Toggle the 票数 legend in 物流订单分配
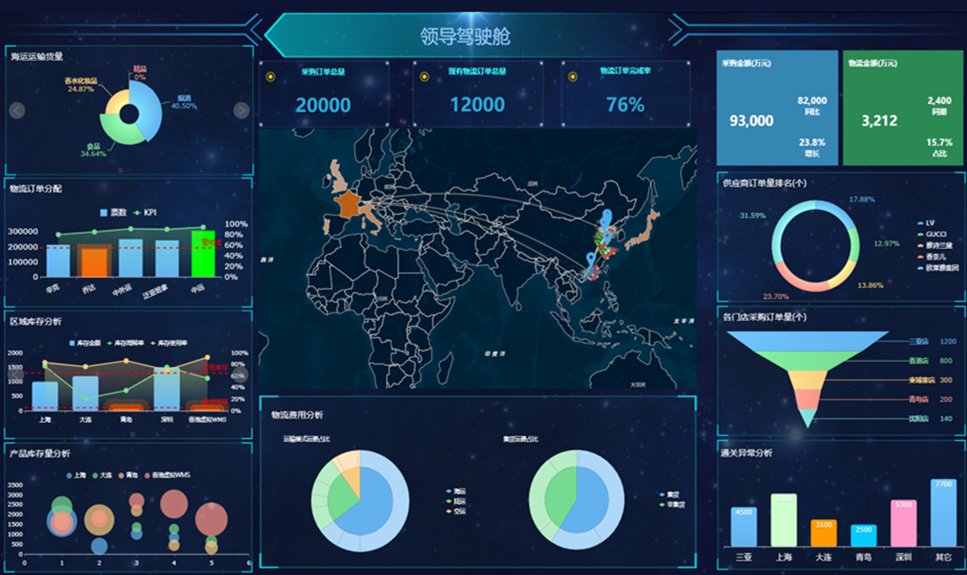The image size is (967, 575). [117, 213]
